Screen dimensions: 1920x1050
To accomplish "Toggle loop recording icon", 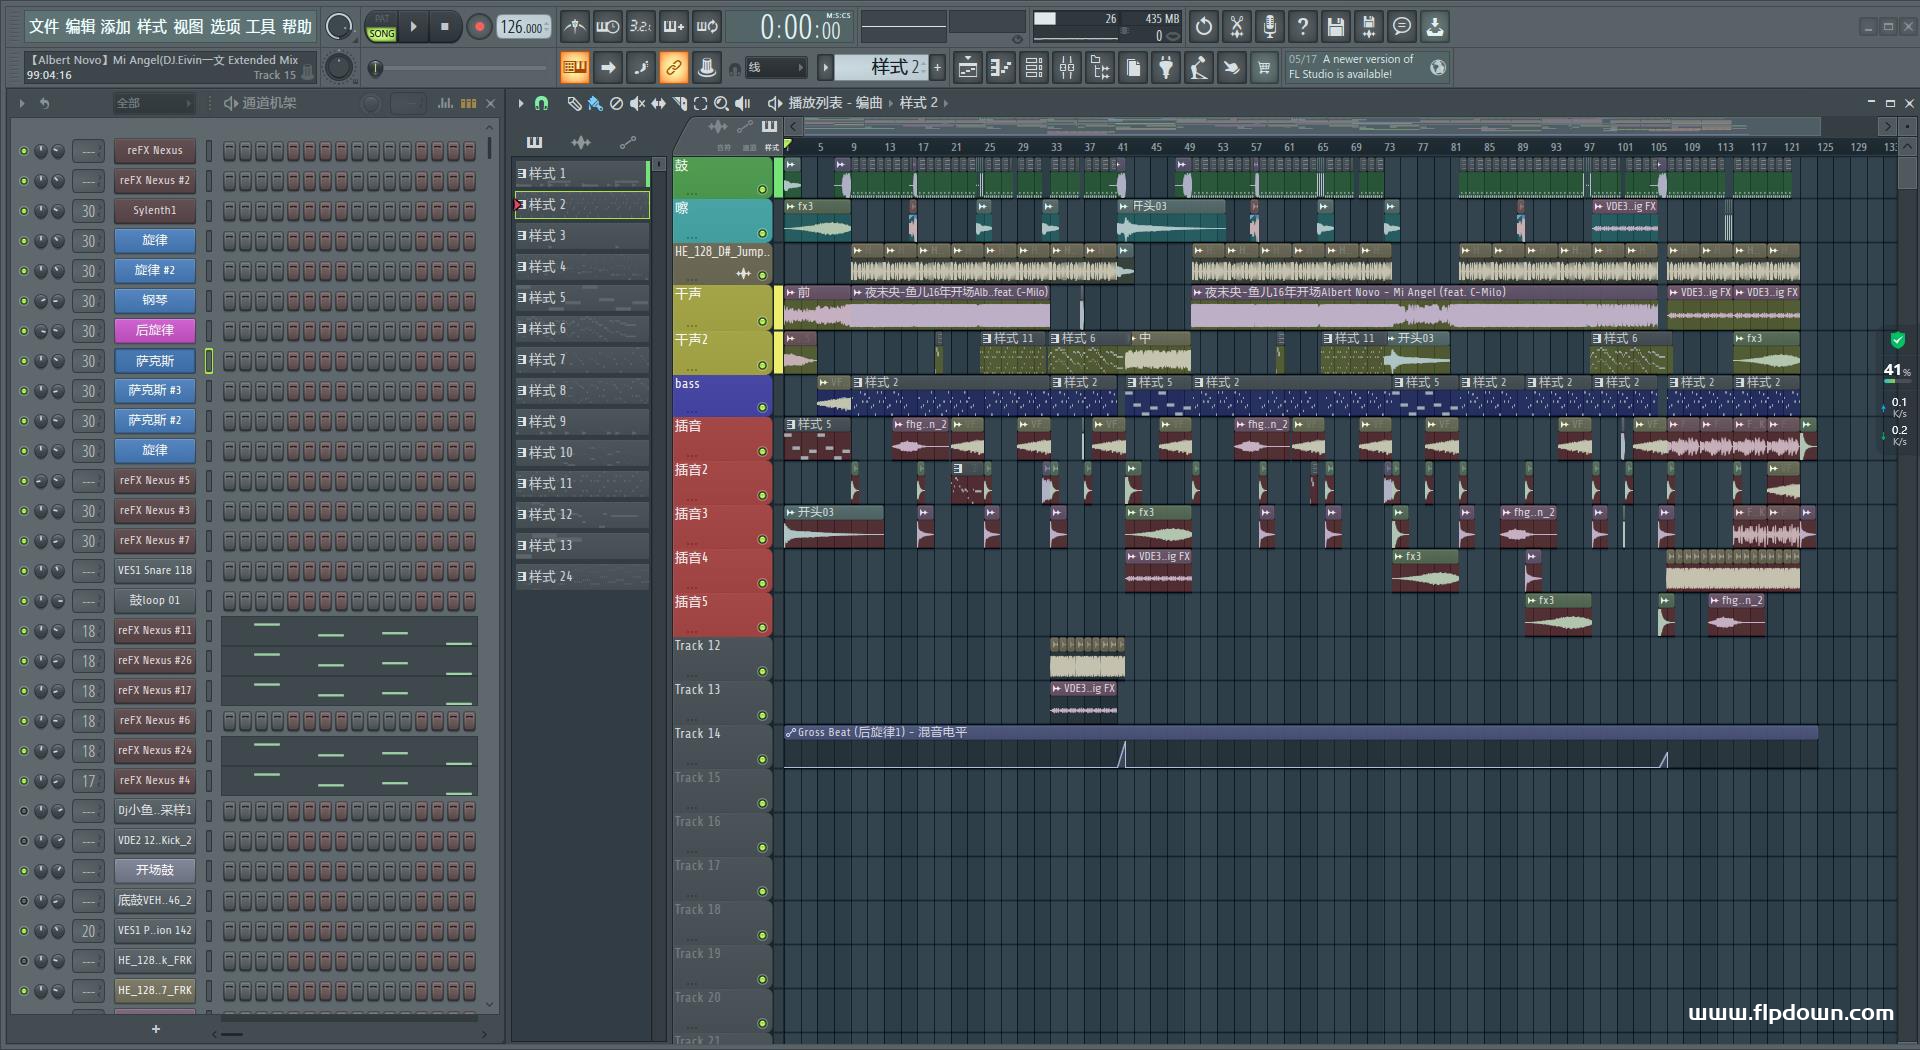I will pos(707,27).
